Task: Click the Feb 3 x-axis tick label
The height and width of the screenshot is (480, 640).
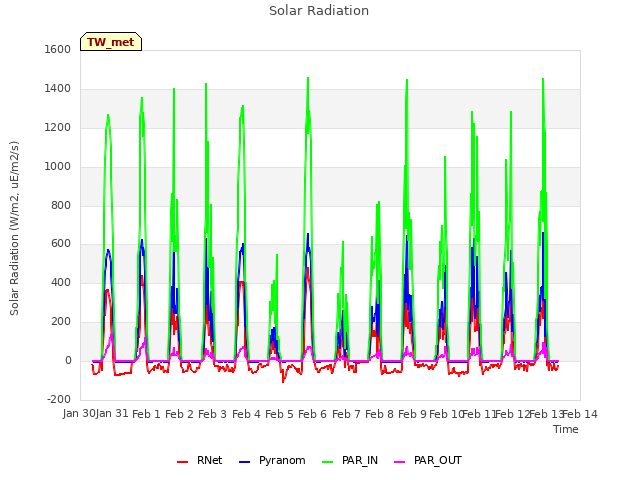Action: tap(213, 414)
